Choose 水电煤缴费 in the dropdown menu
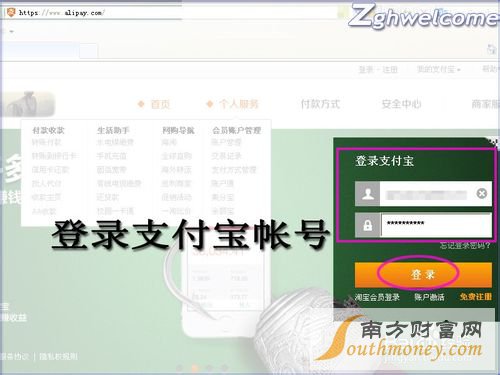The height and width of the screenshot is (375, 500). pos(115,143)
